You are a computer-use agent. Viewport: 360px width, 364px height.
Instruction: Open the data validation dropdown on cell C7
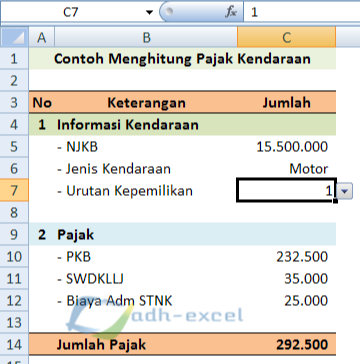coord(345,191)
